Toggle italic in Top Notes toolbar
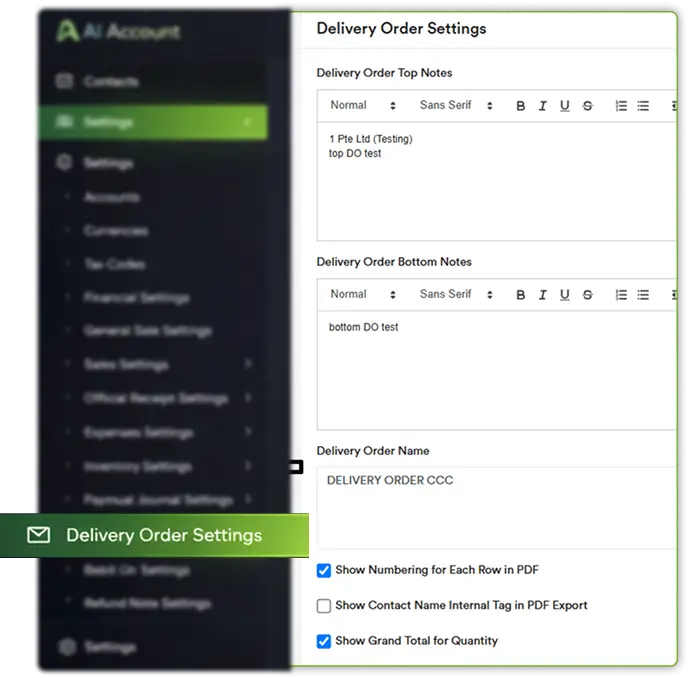Screen dimensions: 689x678 543,106
